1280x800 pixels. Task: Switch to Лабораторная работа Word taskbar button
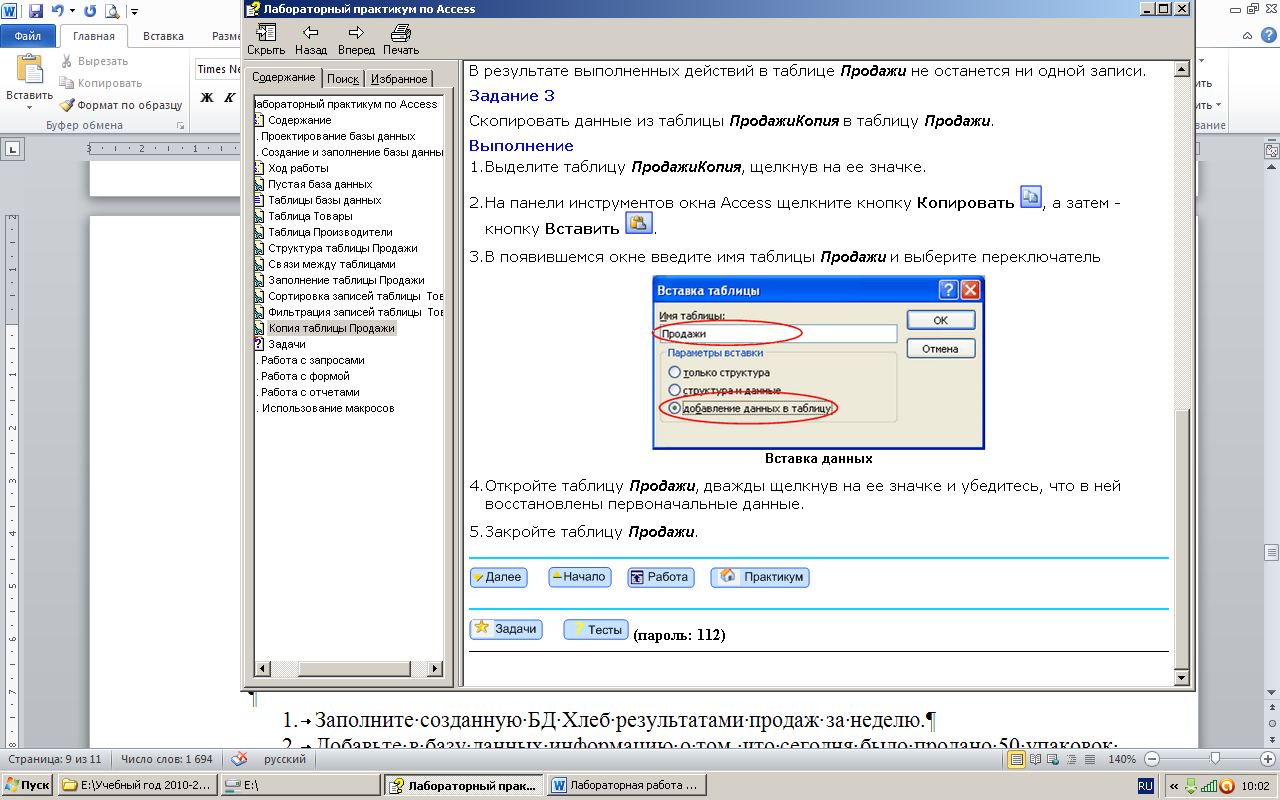click(x=627, y=785)
